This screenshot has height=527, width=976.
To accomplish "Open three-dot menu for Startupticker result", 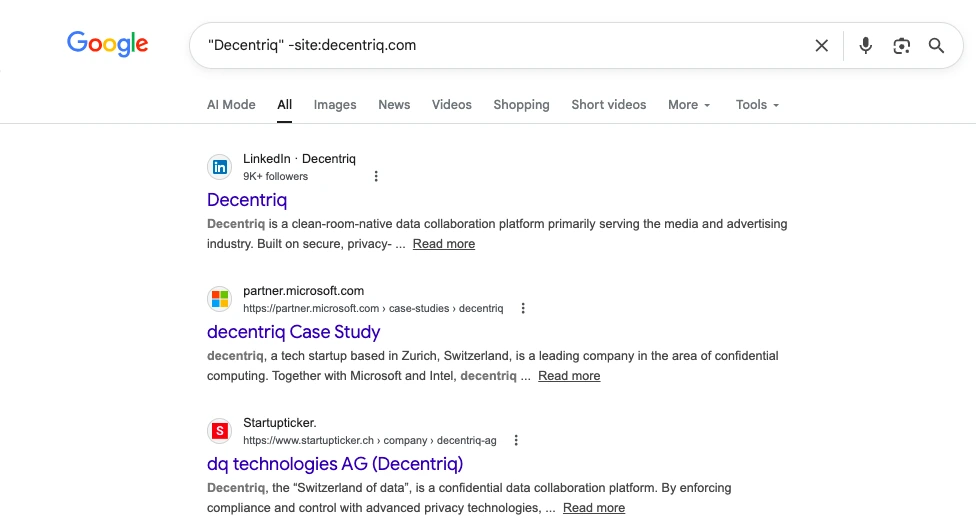I will tap(516, 440).
